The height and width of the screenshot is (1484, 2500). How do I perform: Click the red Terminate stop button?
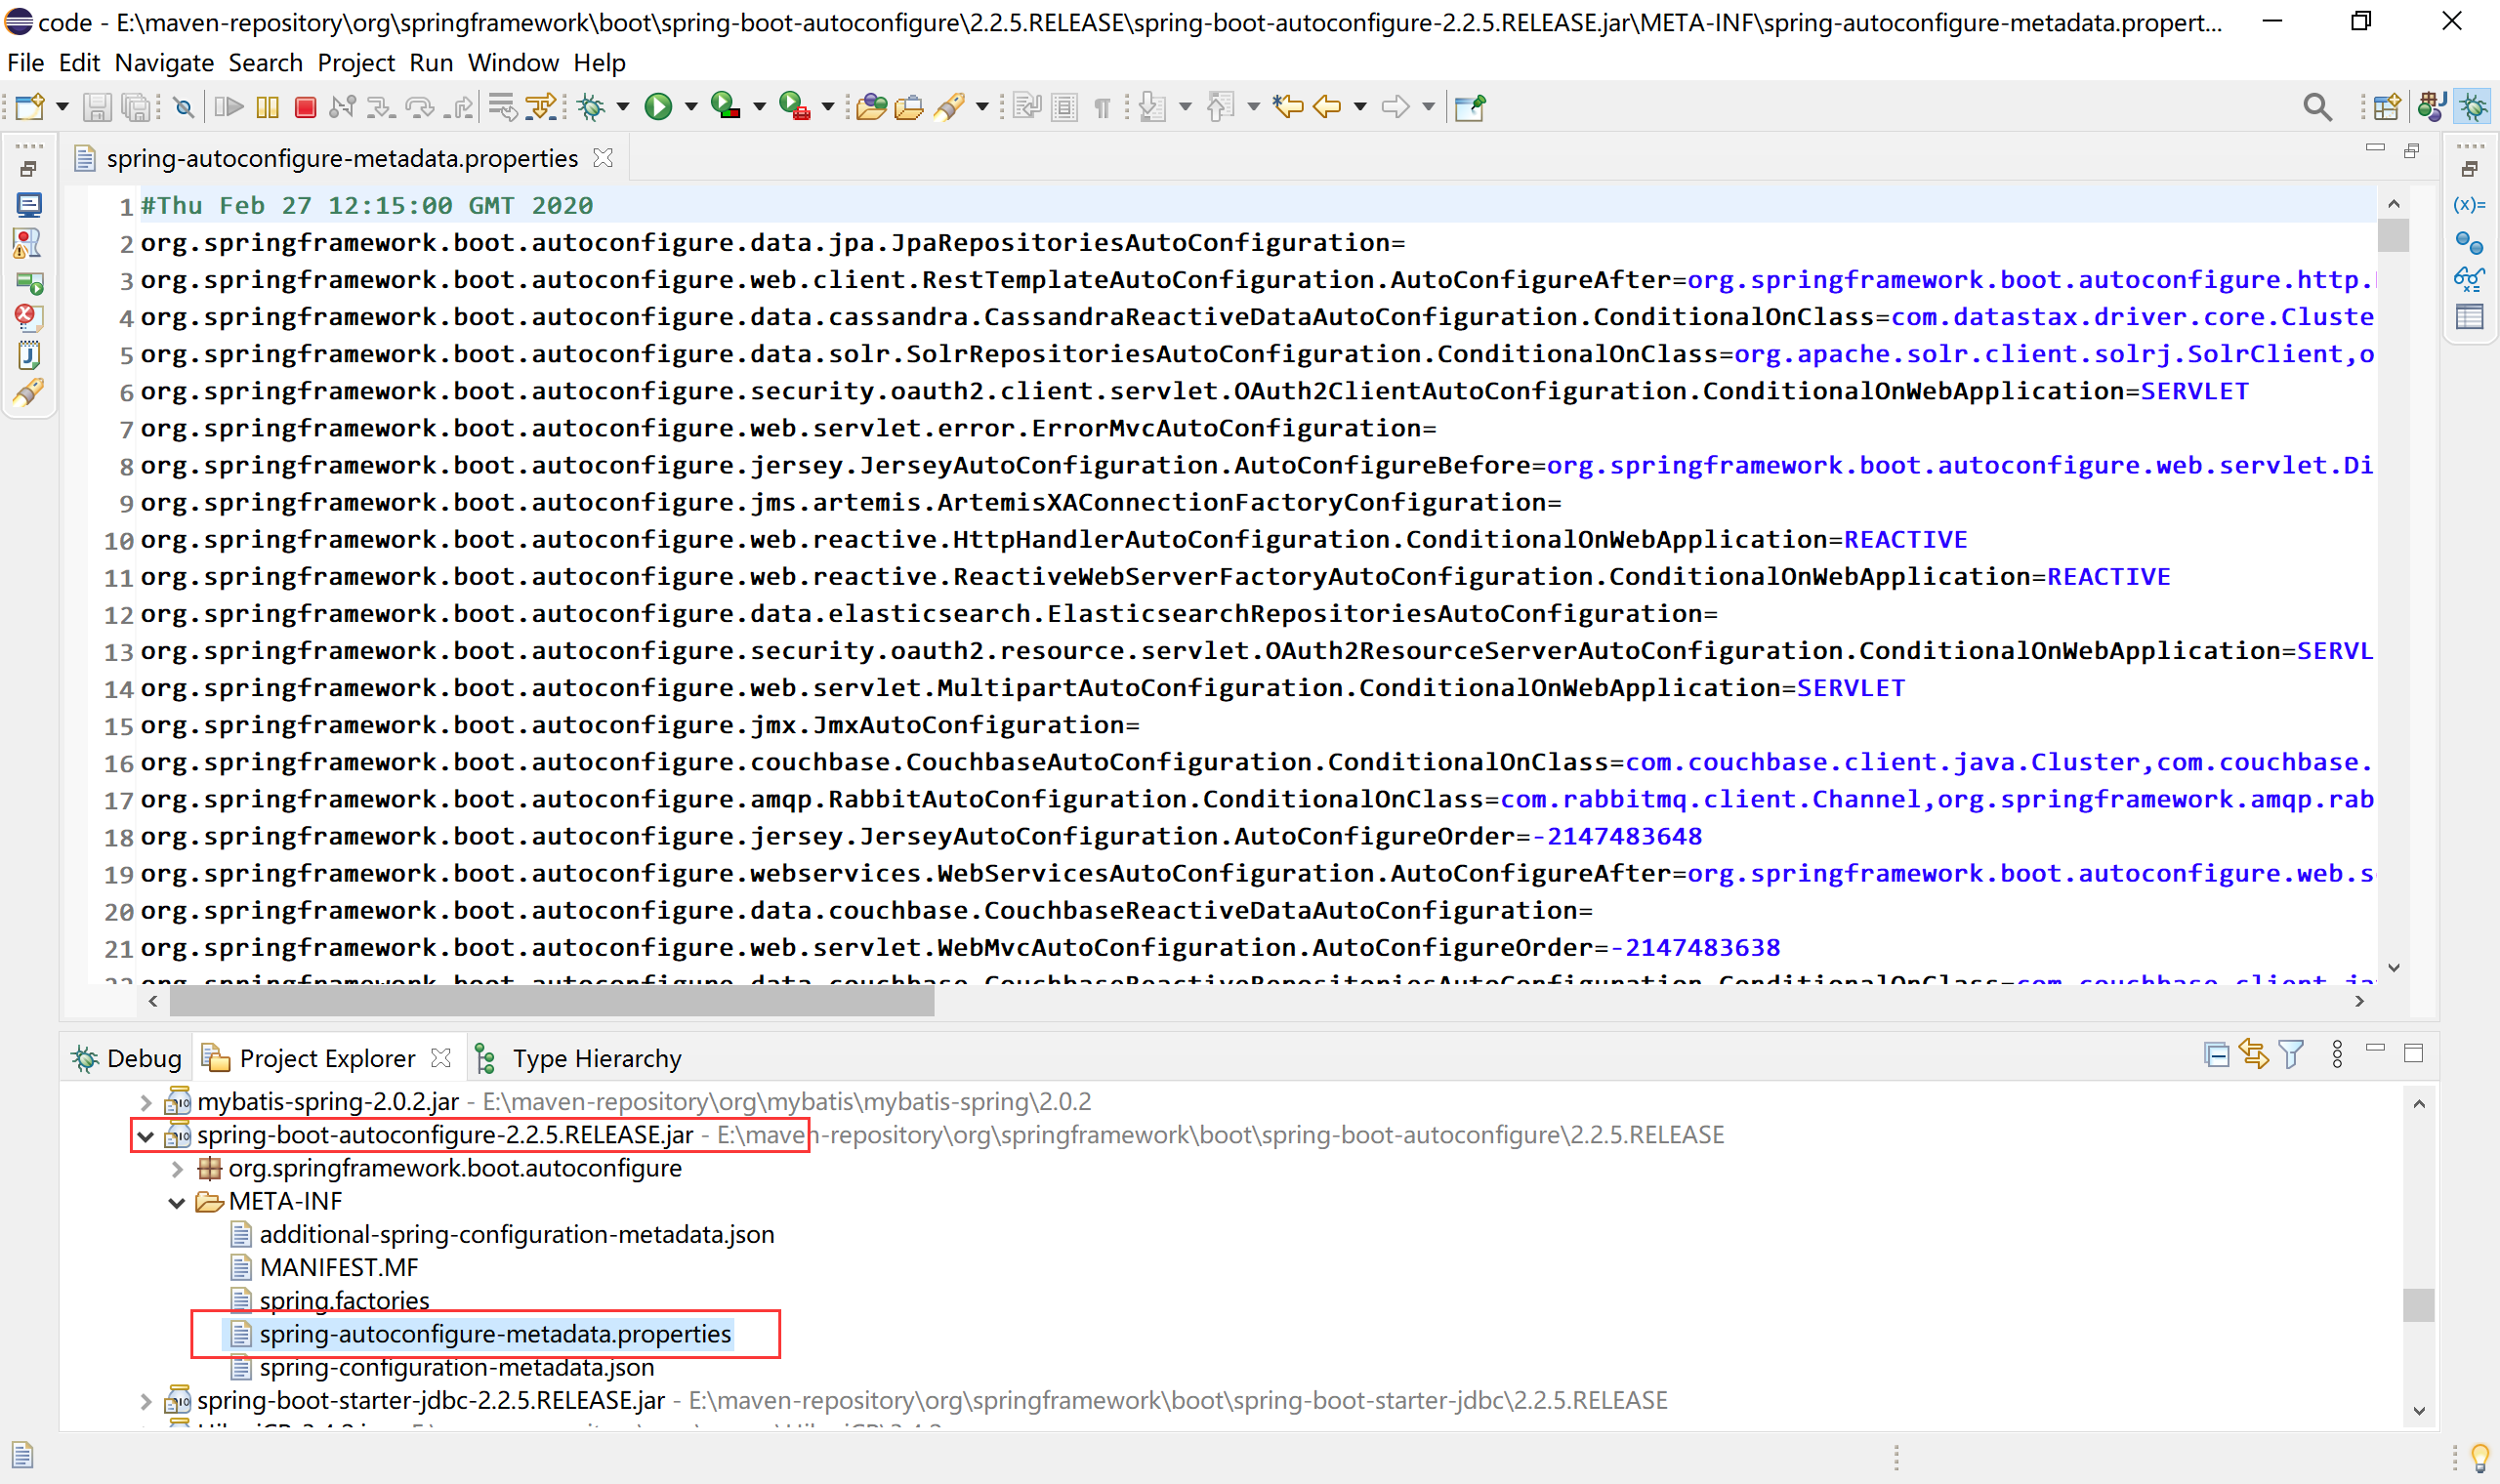pyautogui.click(x=306, y=107)
